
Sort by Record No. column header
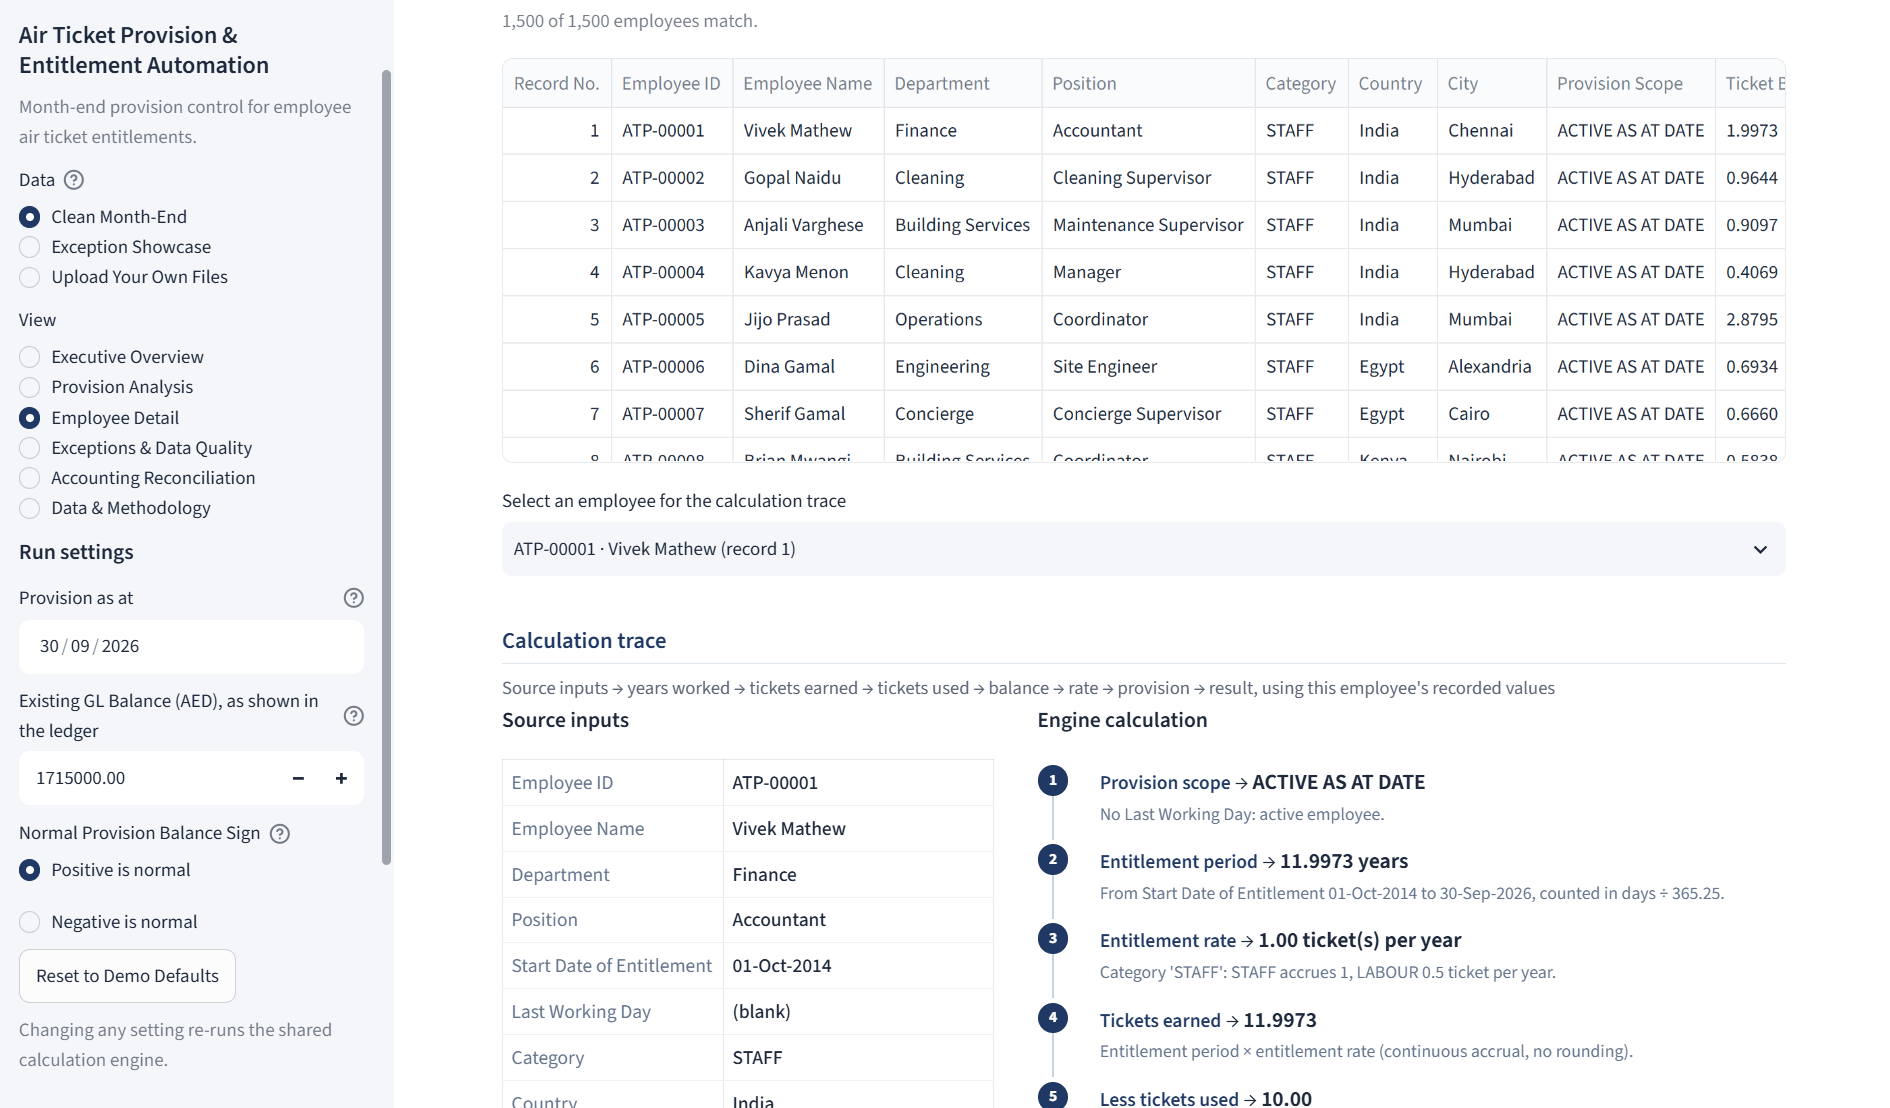[x=556, y=84]
